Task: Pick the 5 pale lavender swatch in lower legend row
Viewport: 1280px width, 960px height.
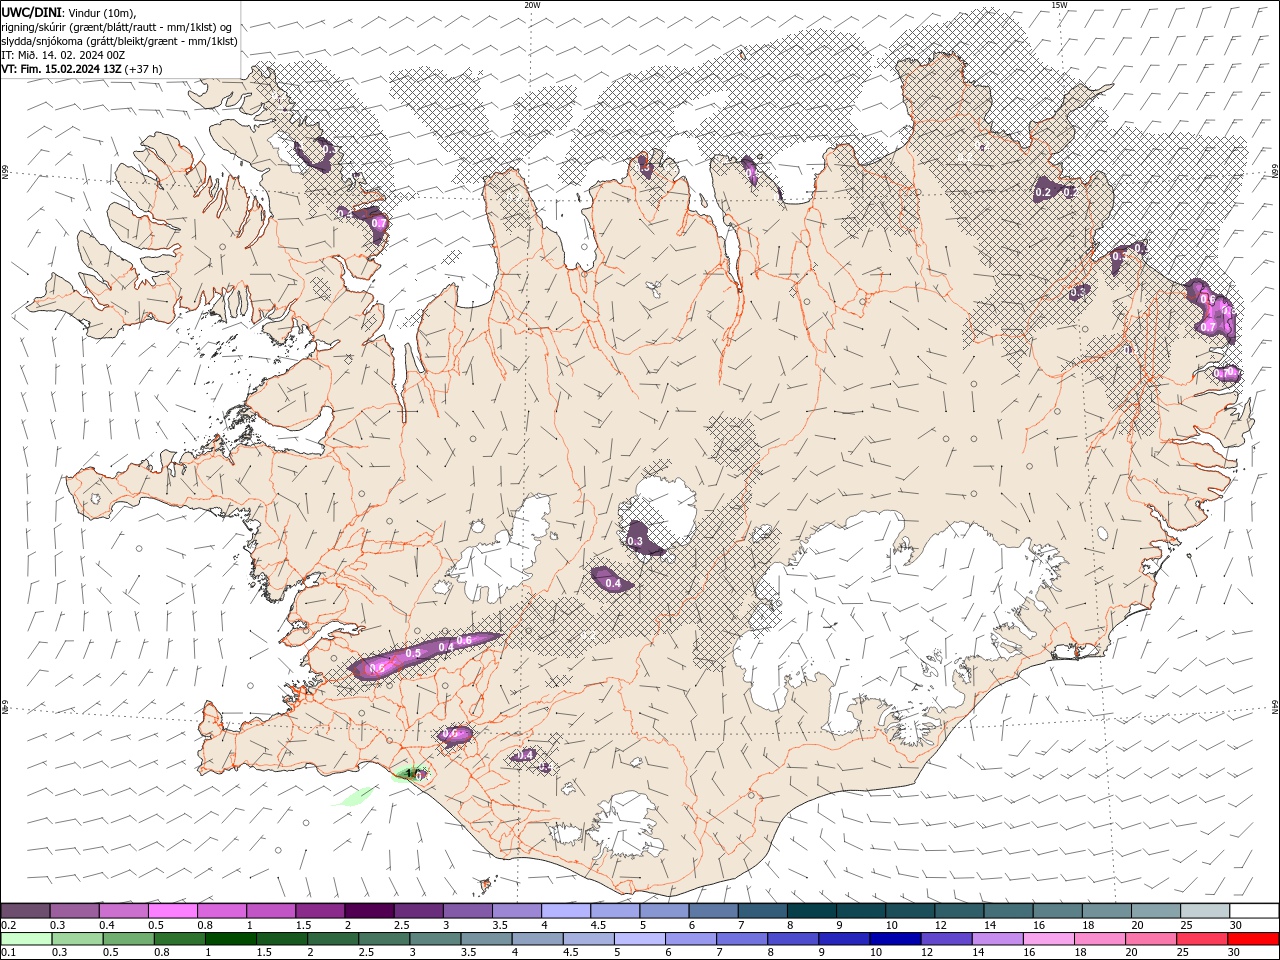Action: pos(641,939)
